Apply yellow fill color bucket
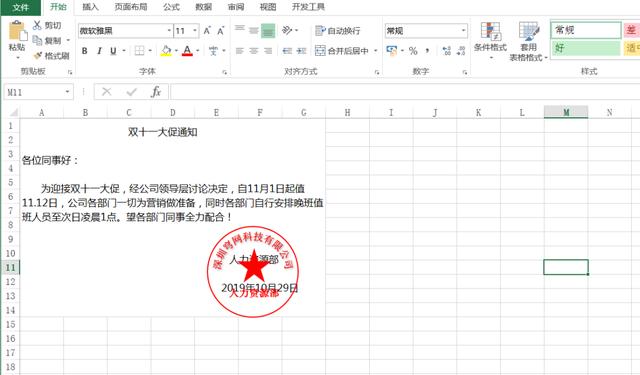640x375 pixels. (166, 51)
